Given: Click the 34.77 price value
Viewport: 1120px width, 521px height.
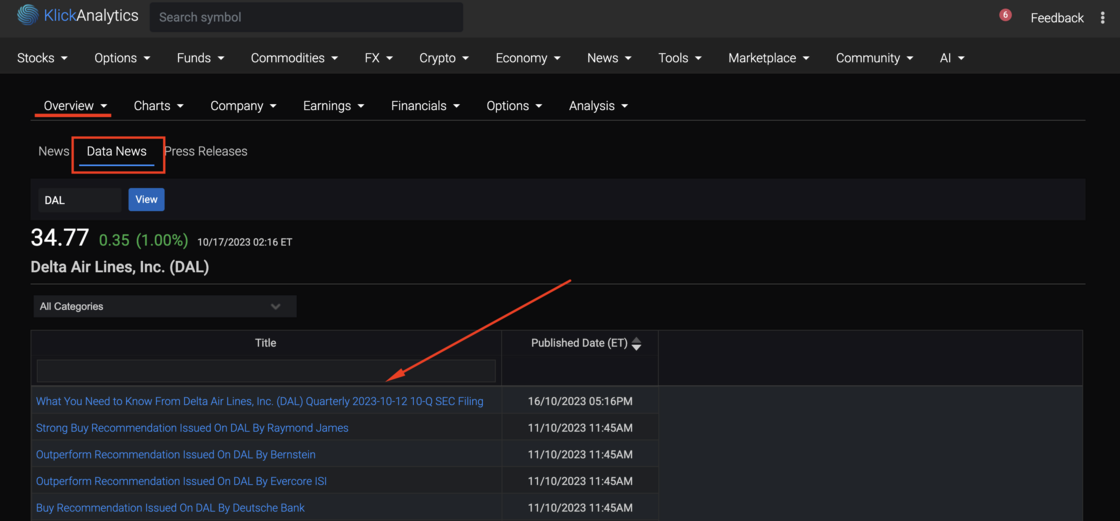Looking at the screenshot, I should 60,238.
